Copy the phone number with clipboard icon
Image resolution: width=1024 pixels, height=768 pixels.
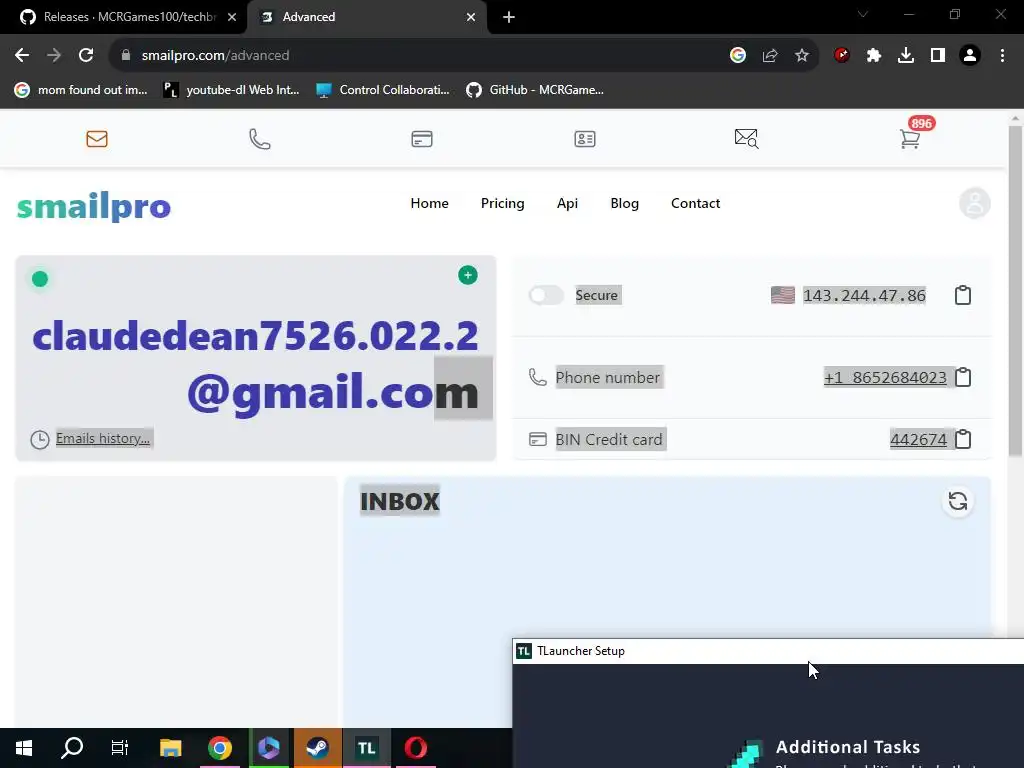(963, 377)
